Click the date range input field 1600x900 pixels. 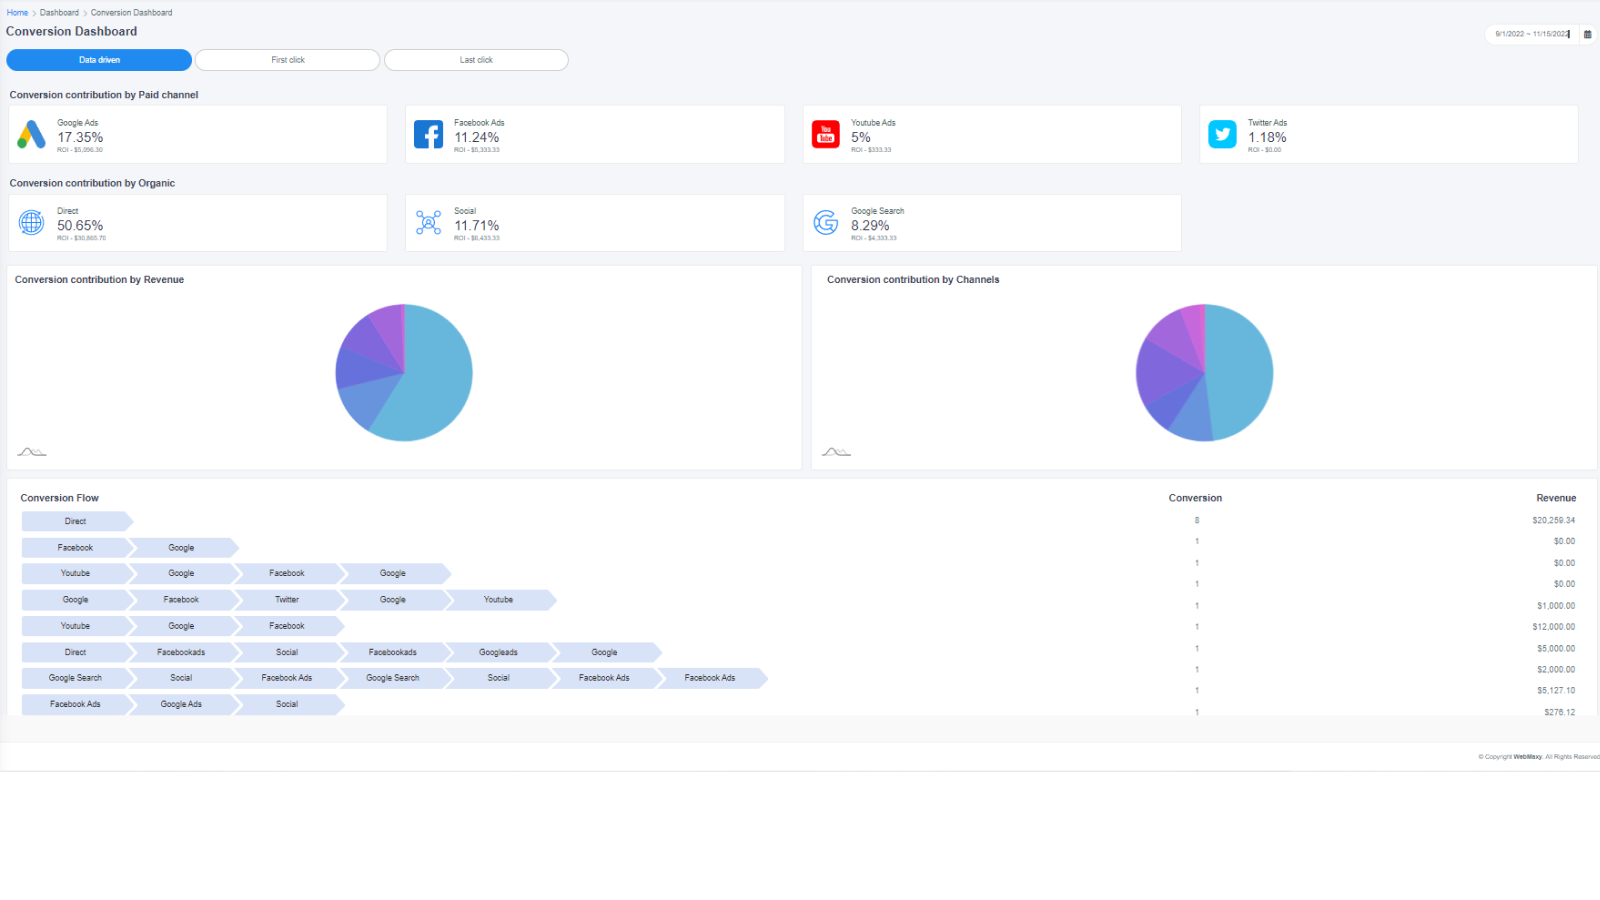pyautogui.click(x=1532, y=34)
